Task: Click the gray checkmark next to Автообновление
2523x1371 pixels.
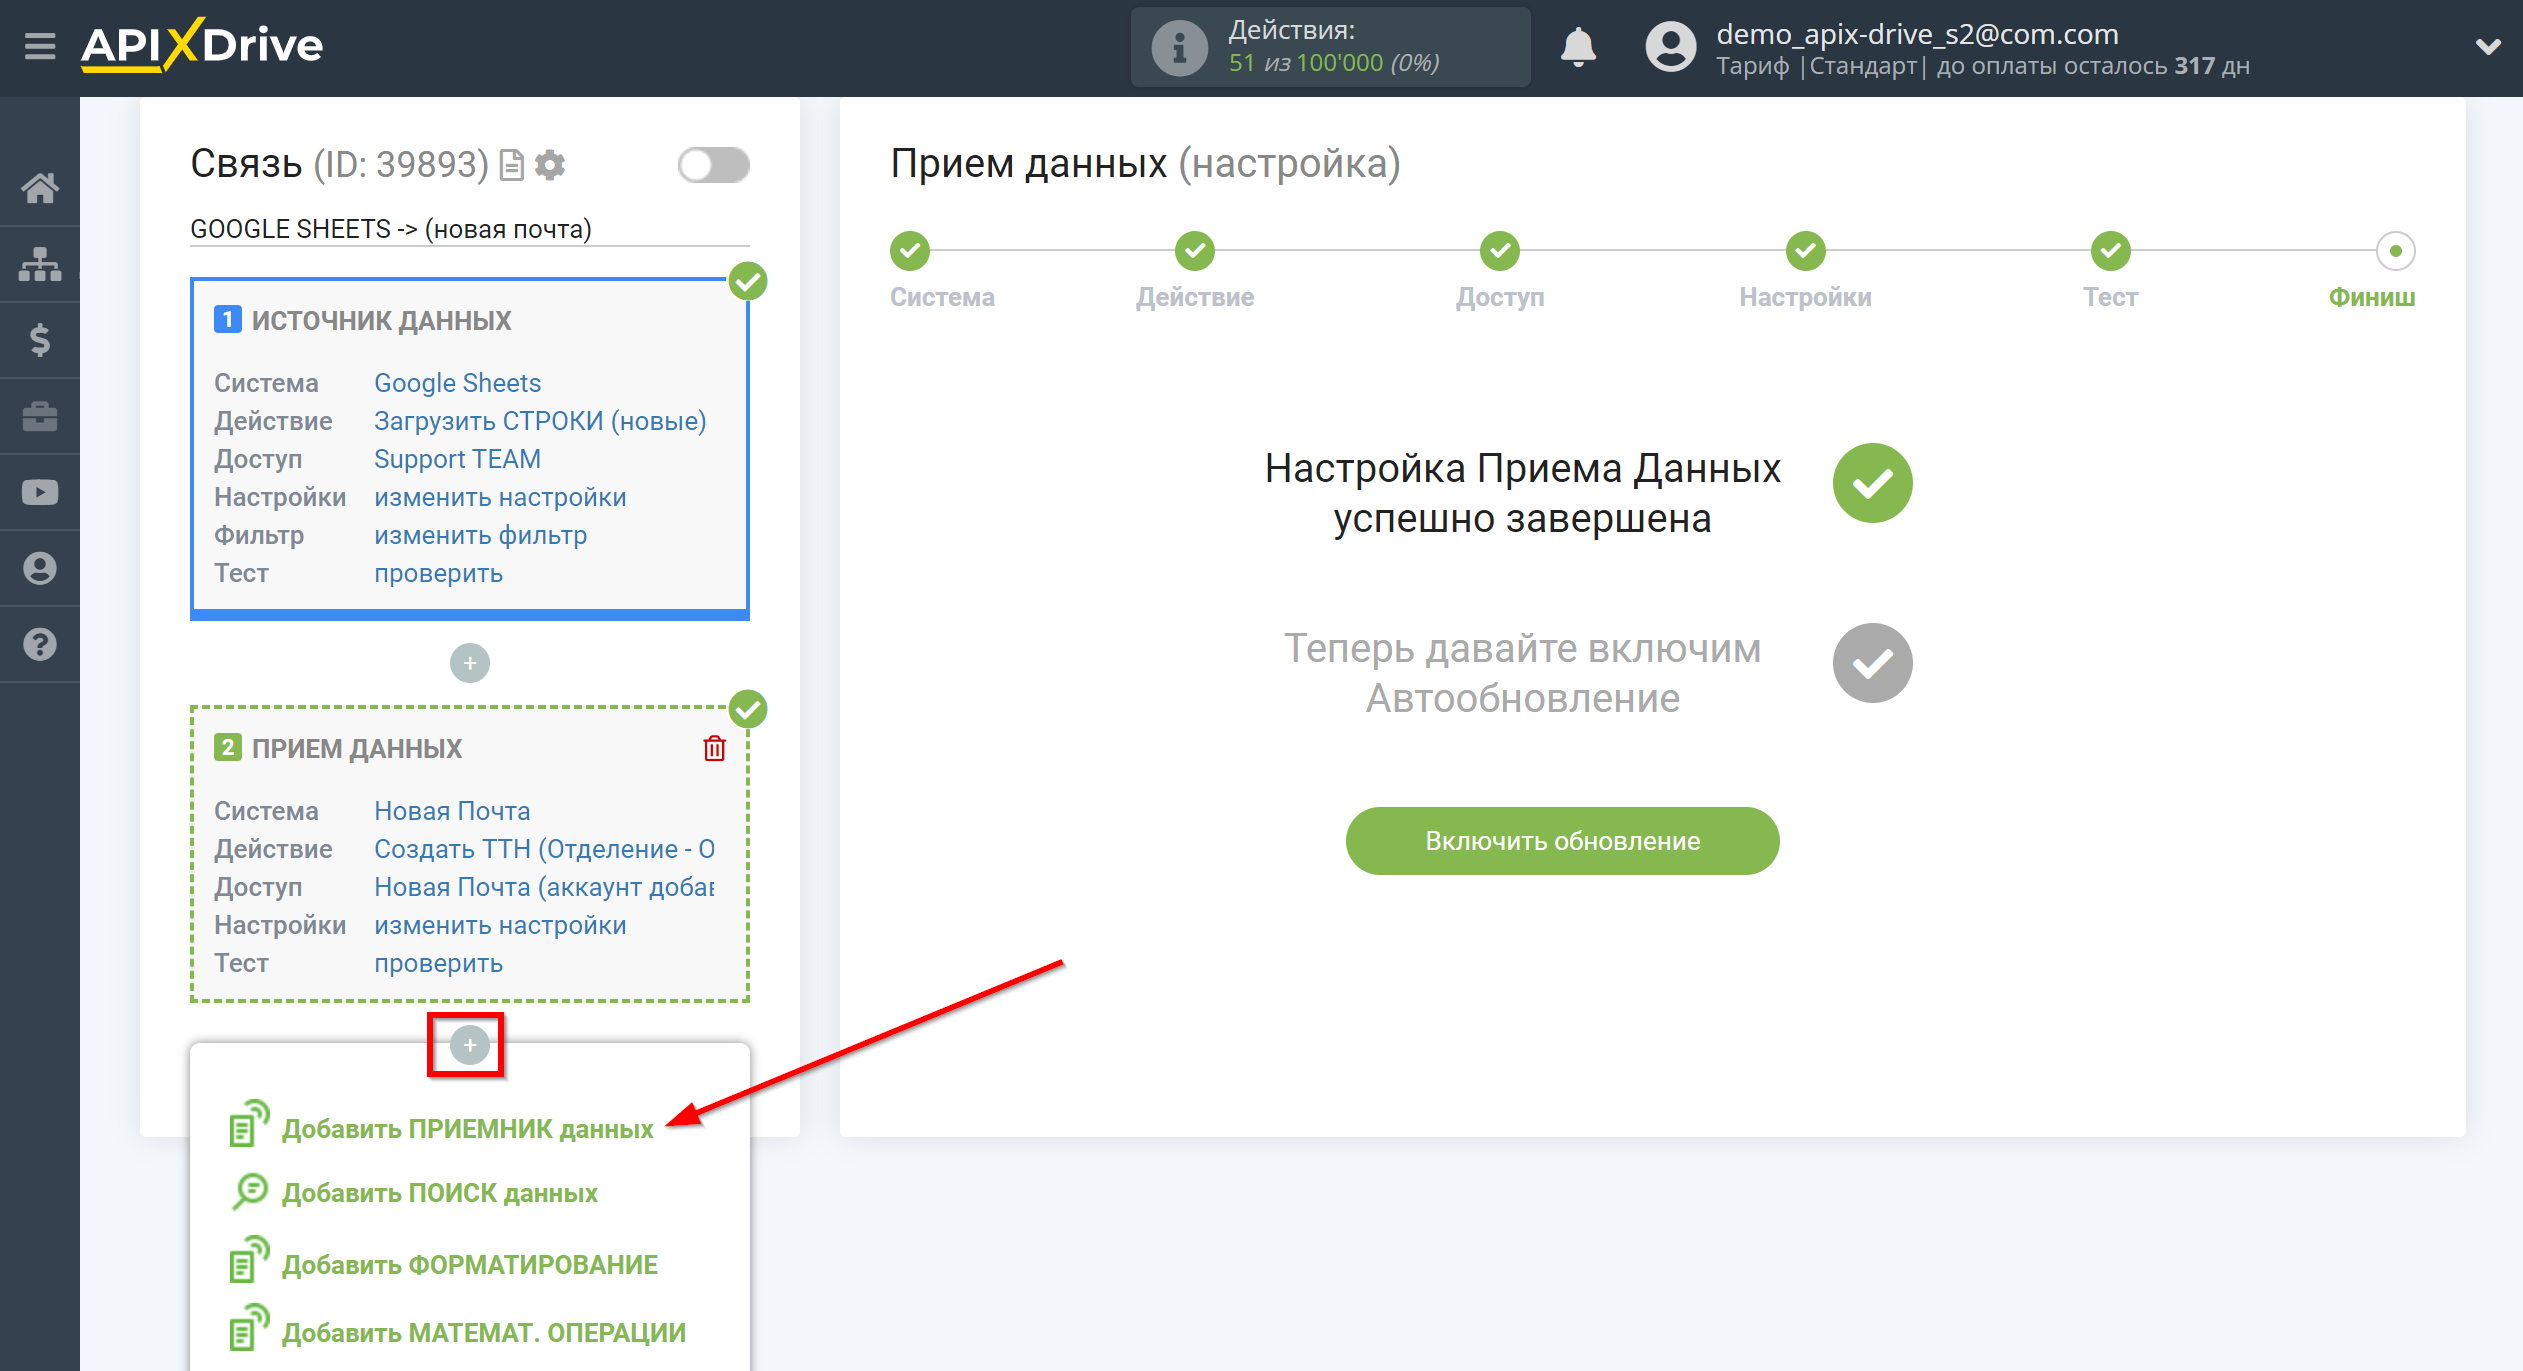Action: click(1873, 663)
